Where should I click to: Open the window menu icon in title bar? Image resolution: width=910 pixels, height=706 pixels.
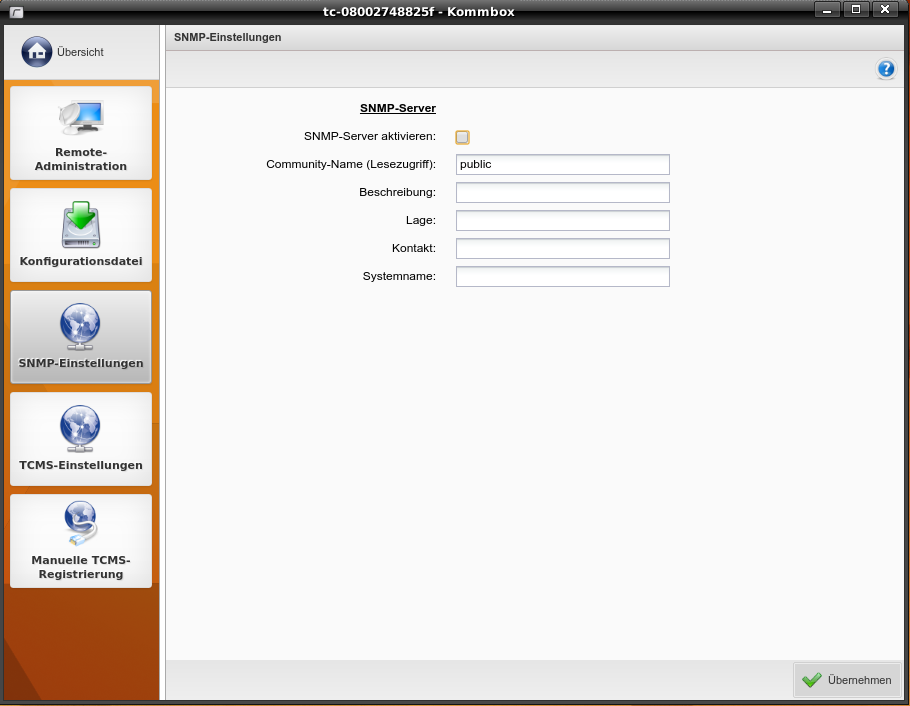[16, 12]
